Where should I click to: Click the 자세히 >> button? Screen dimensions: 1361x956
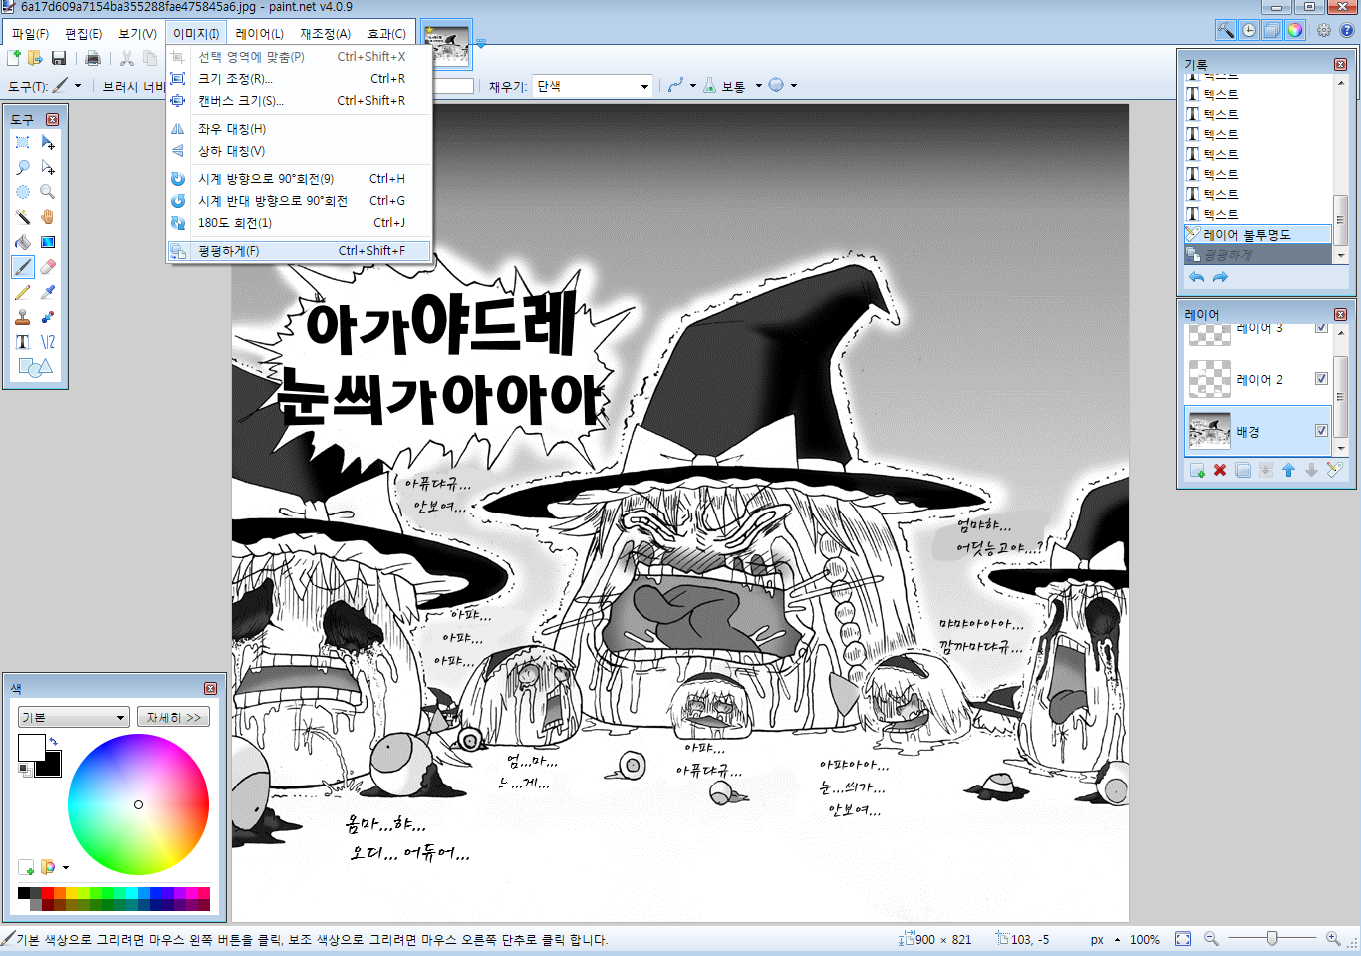click(173, 717)
